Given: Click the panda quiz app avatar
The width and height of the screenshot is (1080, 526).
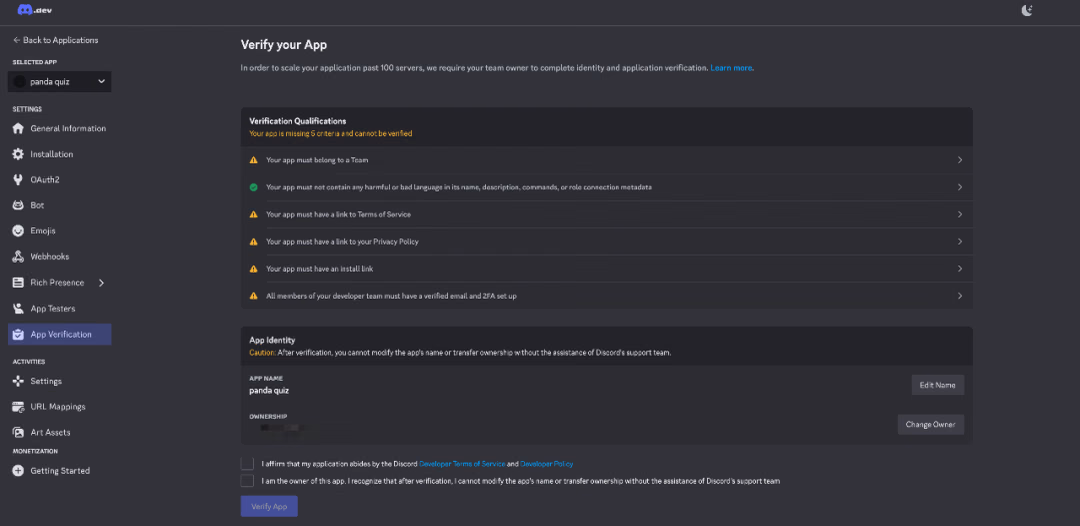Looking at the screenshot, I should (19, 81).
